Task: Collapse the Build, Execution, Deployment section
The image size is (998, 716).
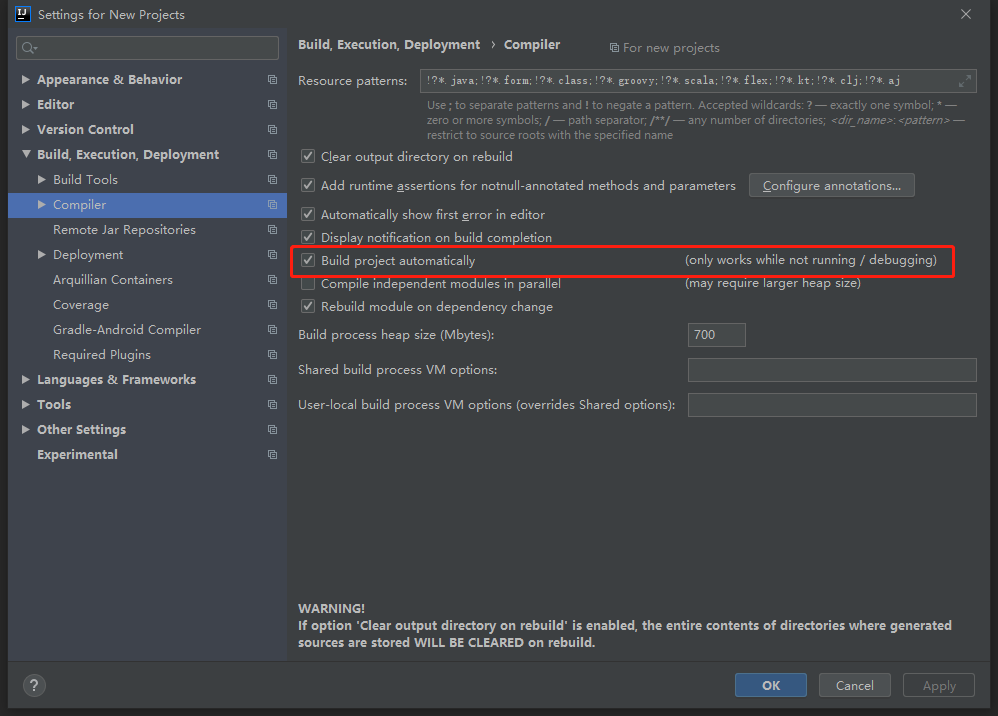Action: point(26,154)
